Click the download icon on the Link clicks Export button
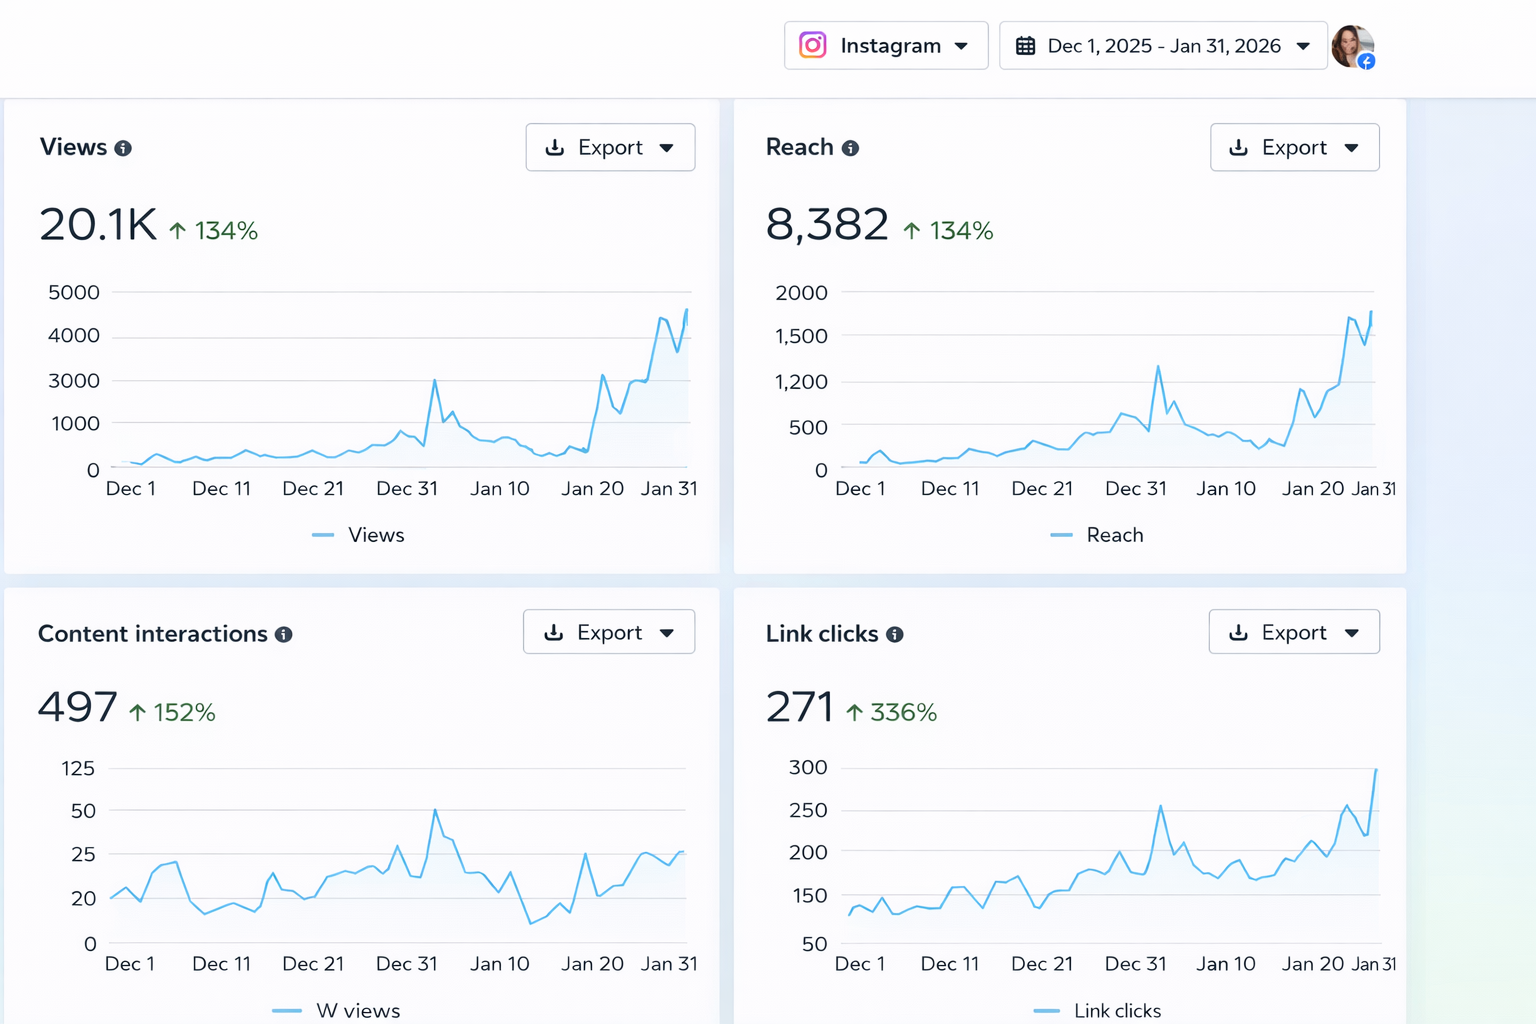The width and height of the screenshot is (1536, 1024). pos(1238,631)
